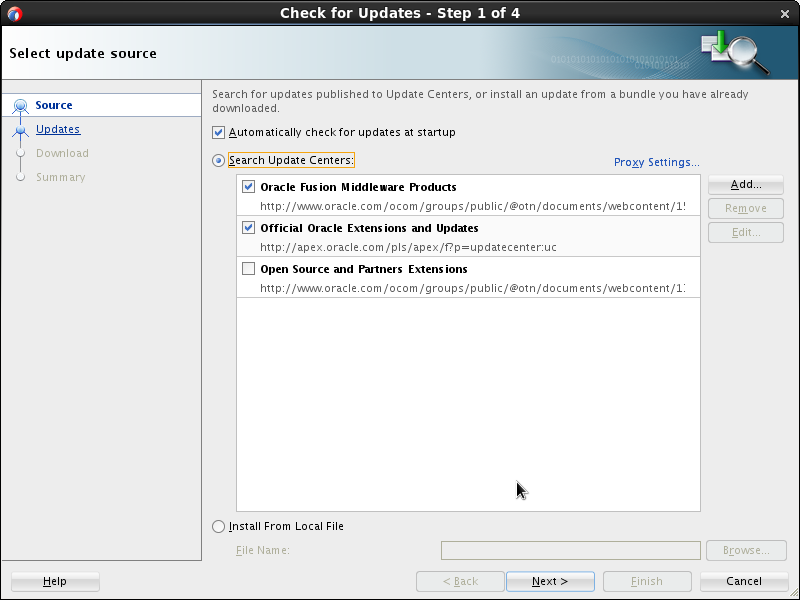This screenshot has width=800, height=600.
Task: Click the Select update source heading
Action: [83, 54]
